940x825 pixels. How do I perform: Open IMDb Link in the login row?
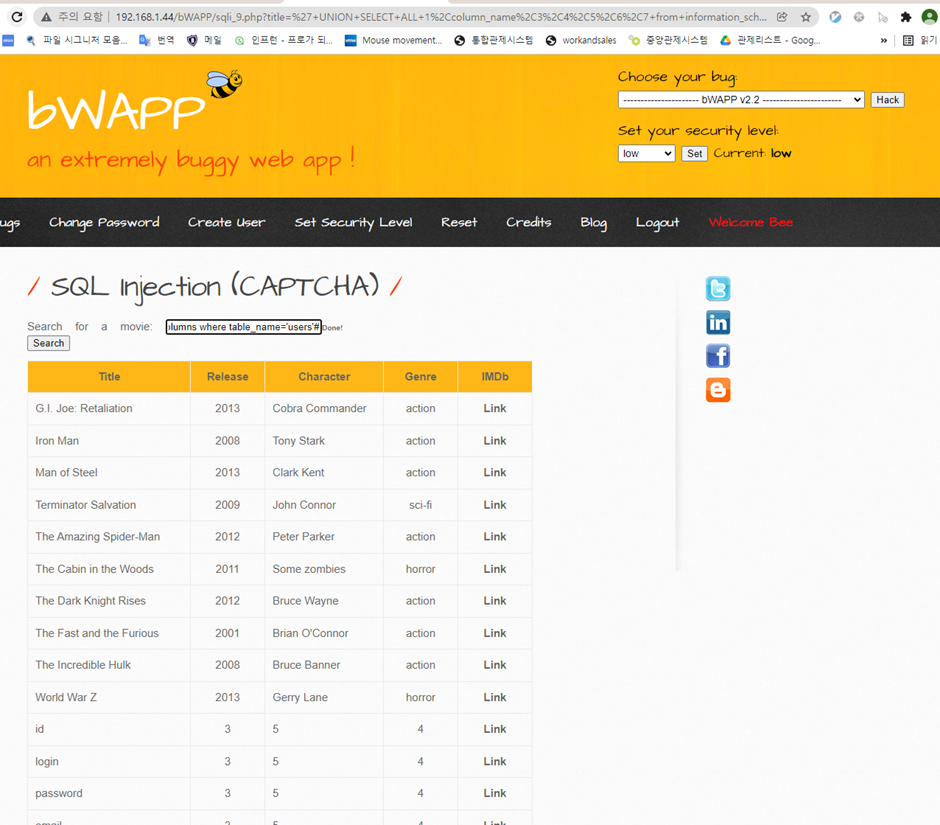pos(495,761)
